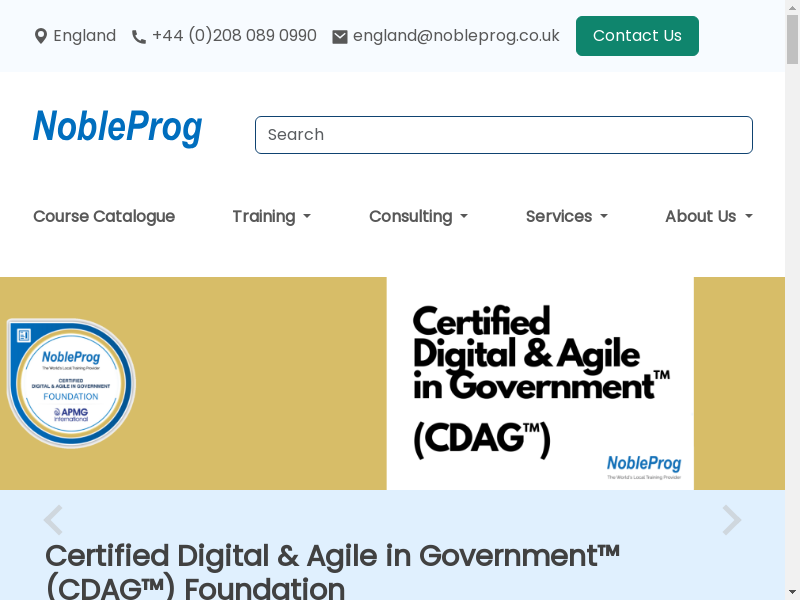
Task: Click the envelope email icon in top bar
Action: click(340, 37)
